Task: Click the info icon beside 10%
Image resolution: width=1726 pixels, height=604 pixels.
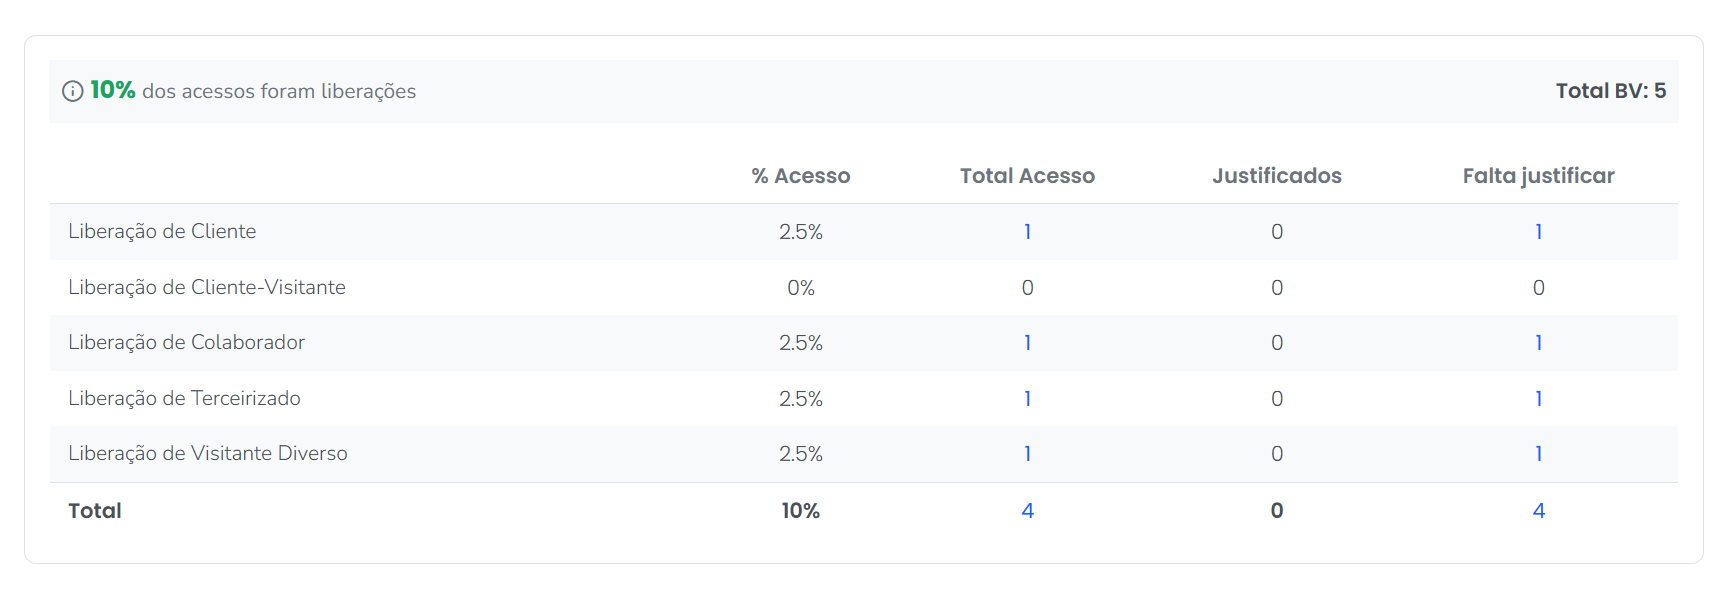Action: pyautogui.click(x=72, y=91)
